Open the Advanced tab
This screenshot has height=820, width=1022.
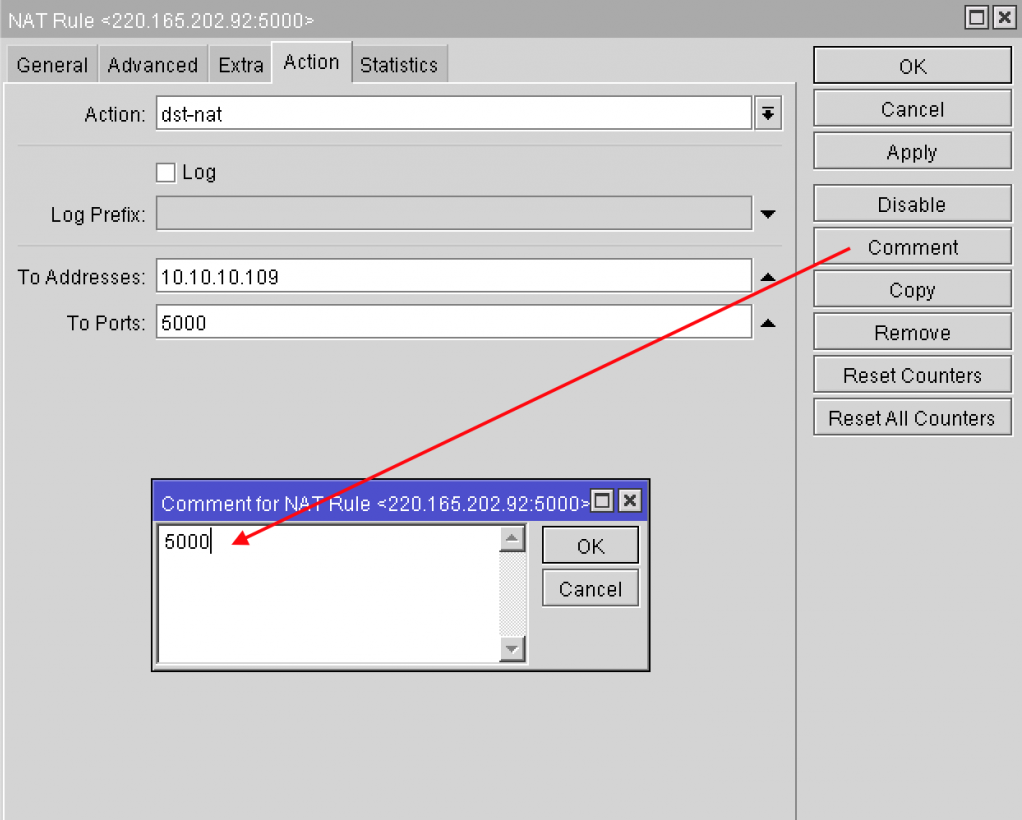(x=152, y=65)
